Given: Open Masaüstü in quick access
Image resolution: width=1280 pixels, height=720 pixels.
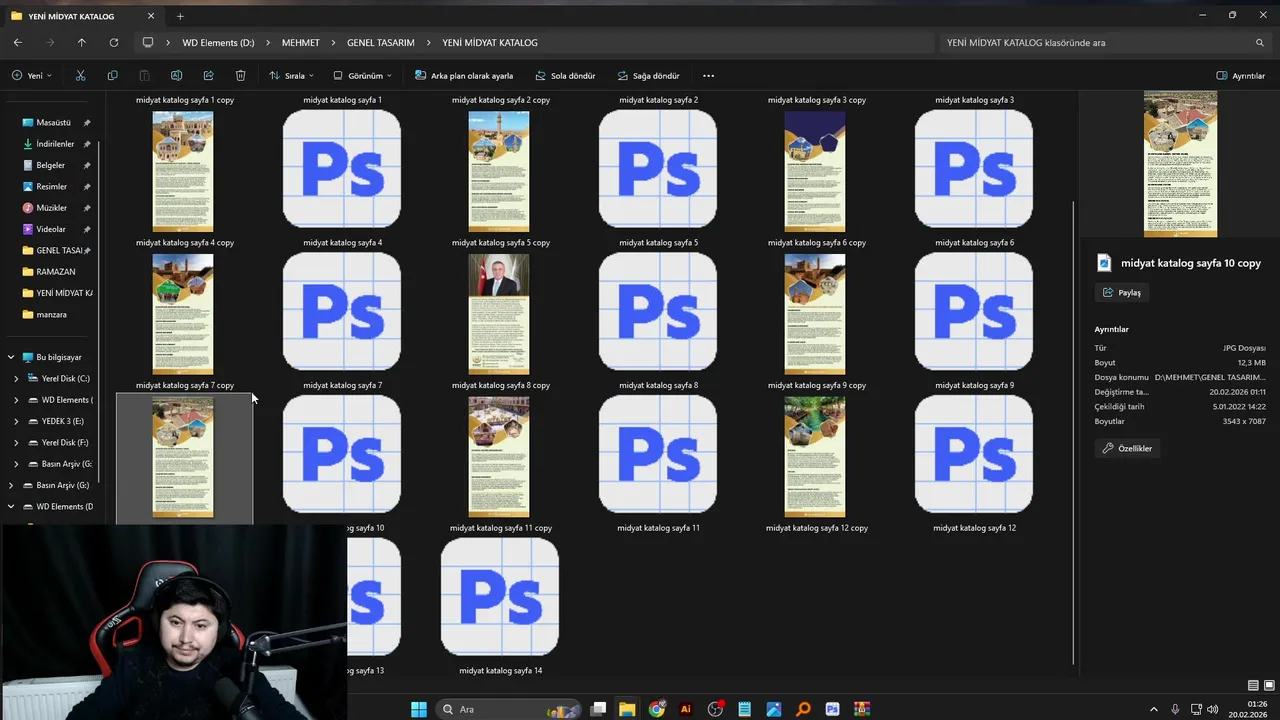Looking at the screenshot, I should (x=53, y=122).
